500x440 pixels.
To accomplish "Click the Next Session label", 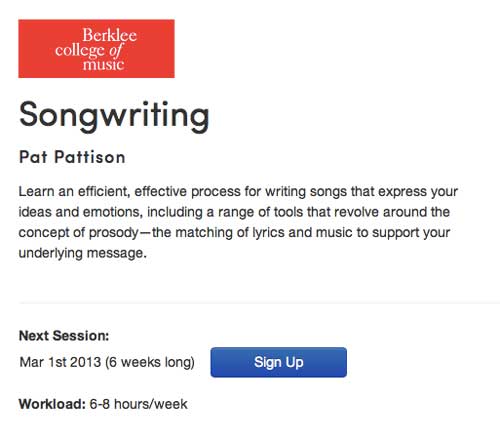I will click(64, 336).
